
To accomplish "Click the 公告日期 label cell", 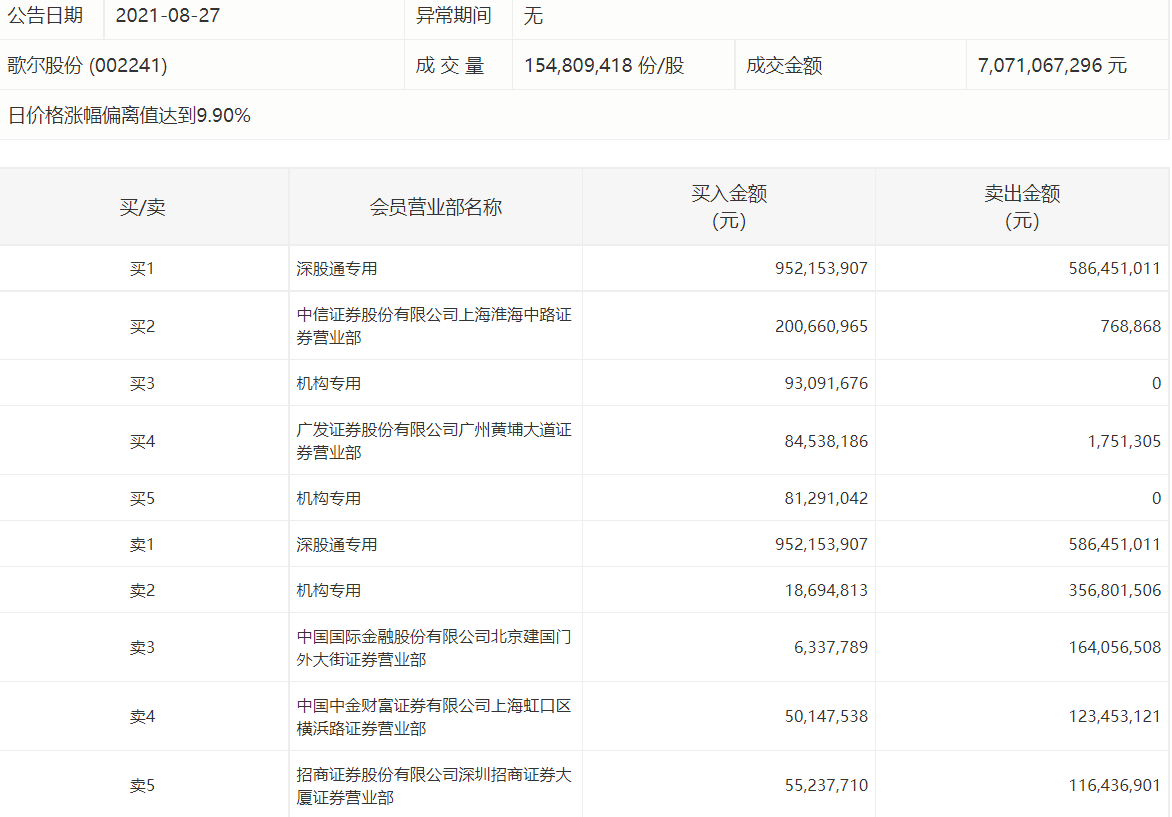I will (45, 16).
